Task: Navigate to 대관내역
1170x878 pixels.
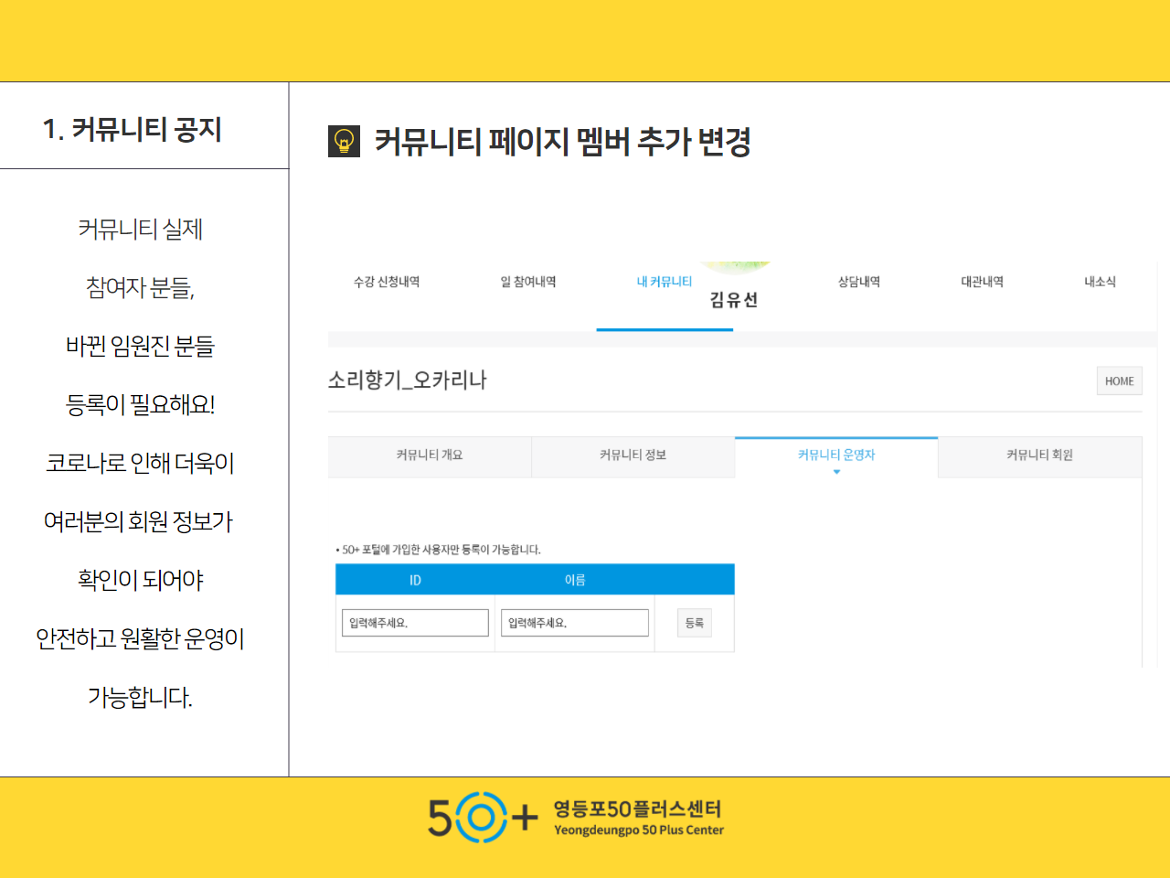Action: point(981,282)
